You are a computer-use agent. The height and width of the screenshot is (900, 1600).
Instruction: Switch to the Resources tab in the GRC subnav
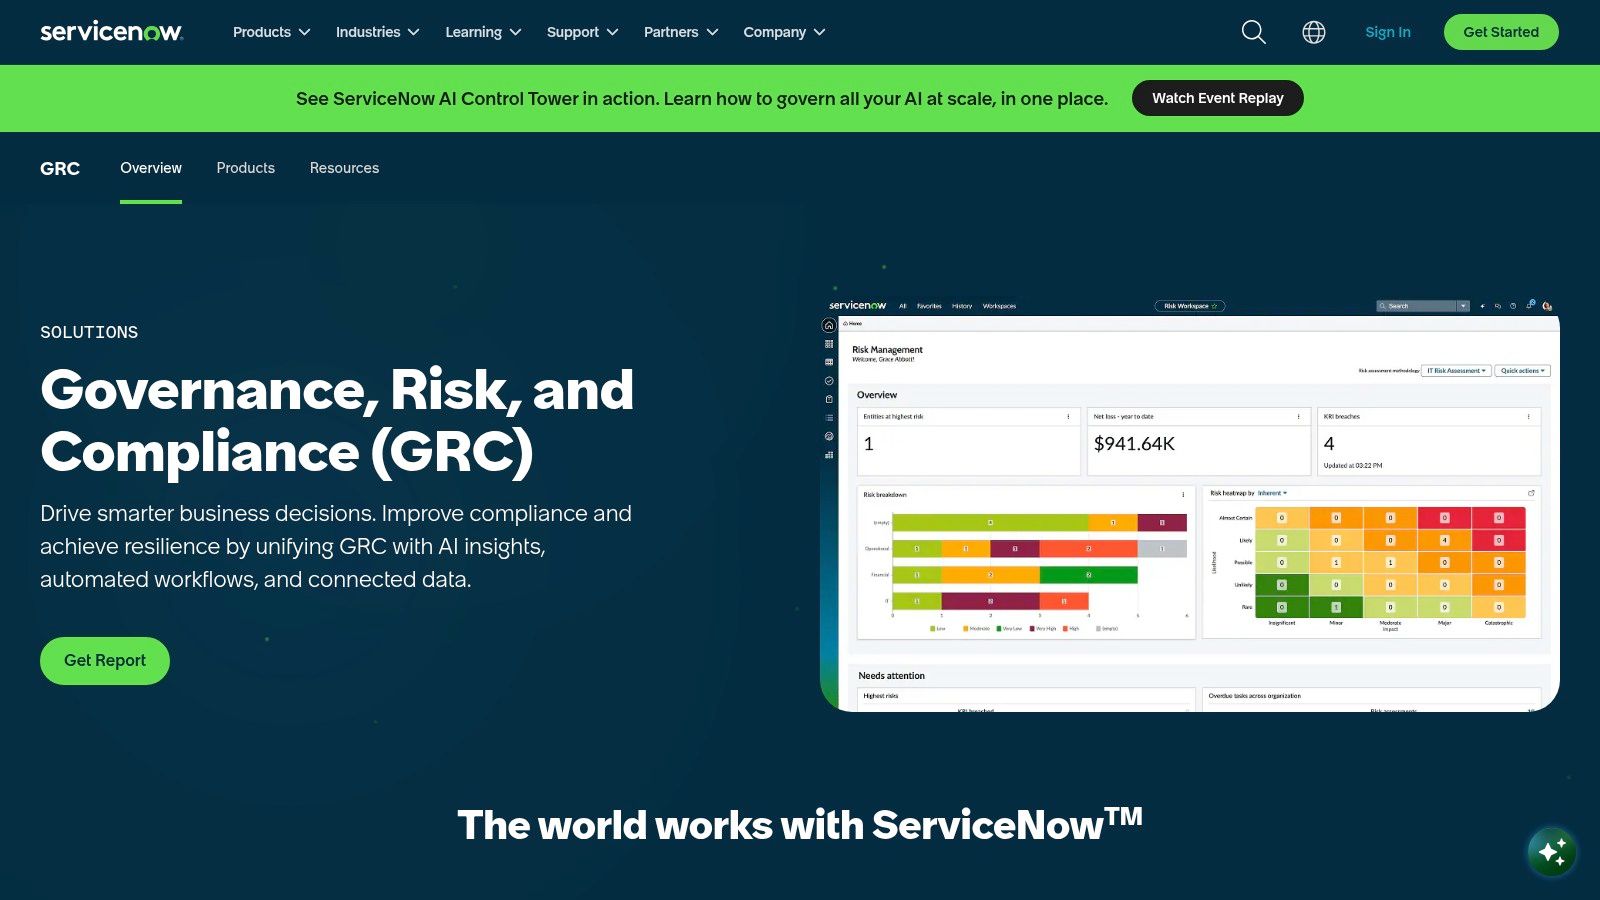tap(344, 168)
